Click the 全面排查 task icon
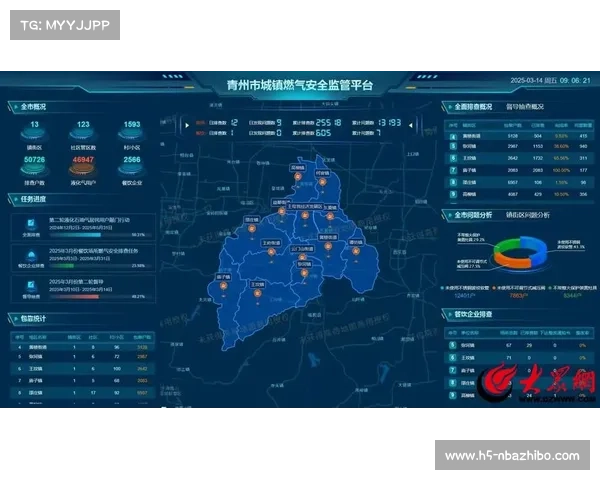600x480 pixels. pos(31,224)
